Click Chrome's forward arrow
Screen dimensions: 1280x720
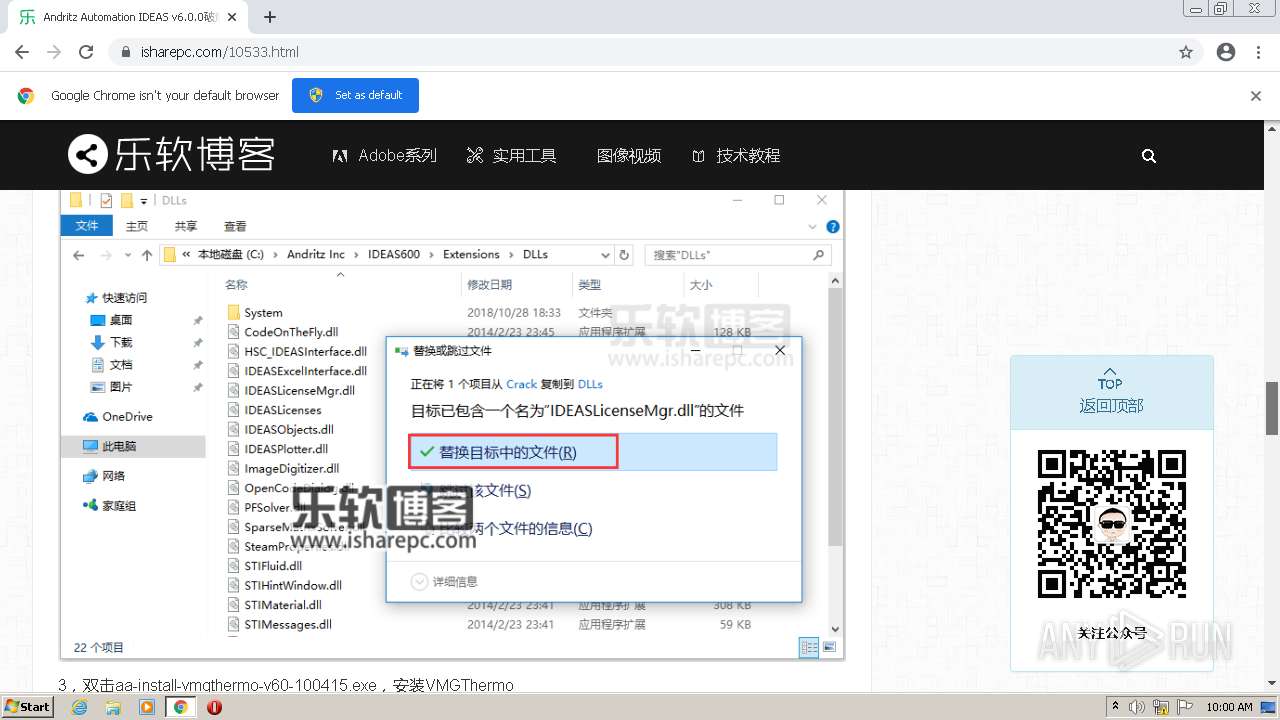[54, 52]
